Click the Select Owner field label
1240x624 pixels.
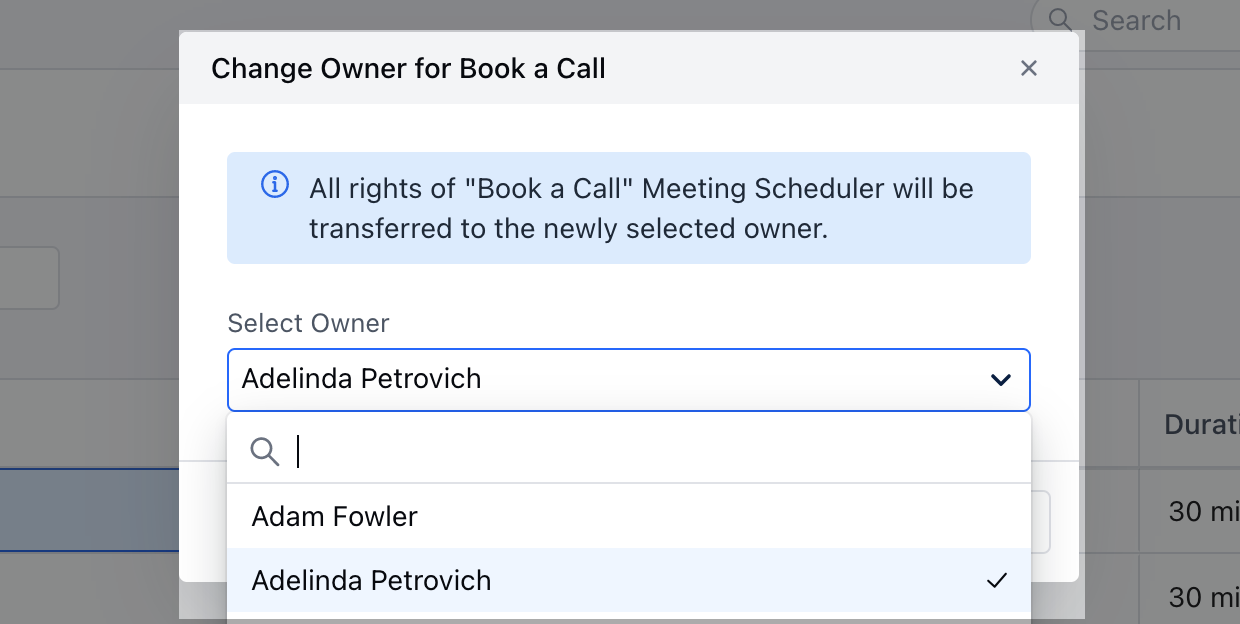(x=308, y=323)
